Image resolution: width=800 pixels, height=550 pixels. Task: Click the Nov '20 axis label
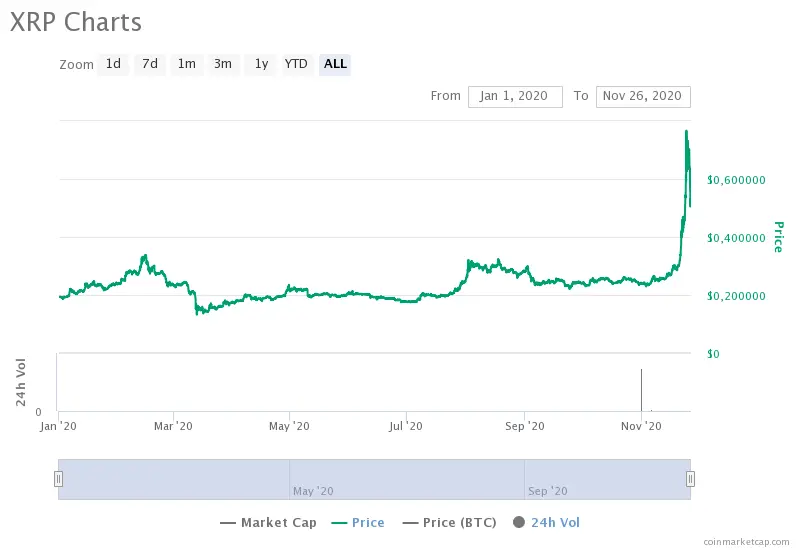point(641,426)
